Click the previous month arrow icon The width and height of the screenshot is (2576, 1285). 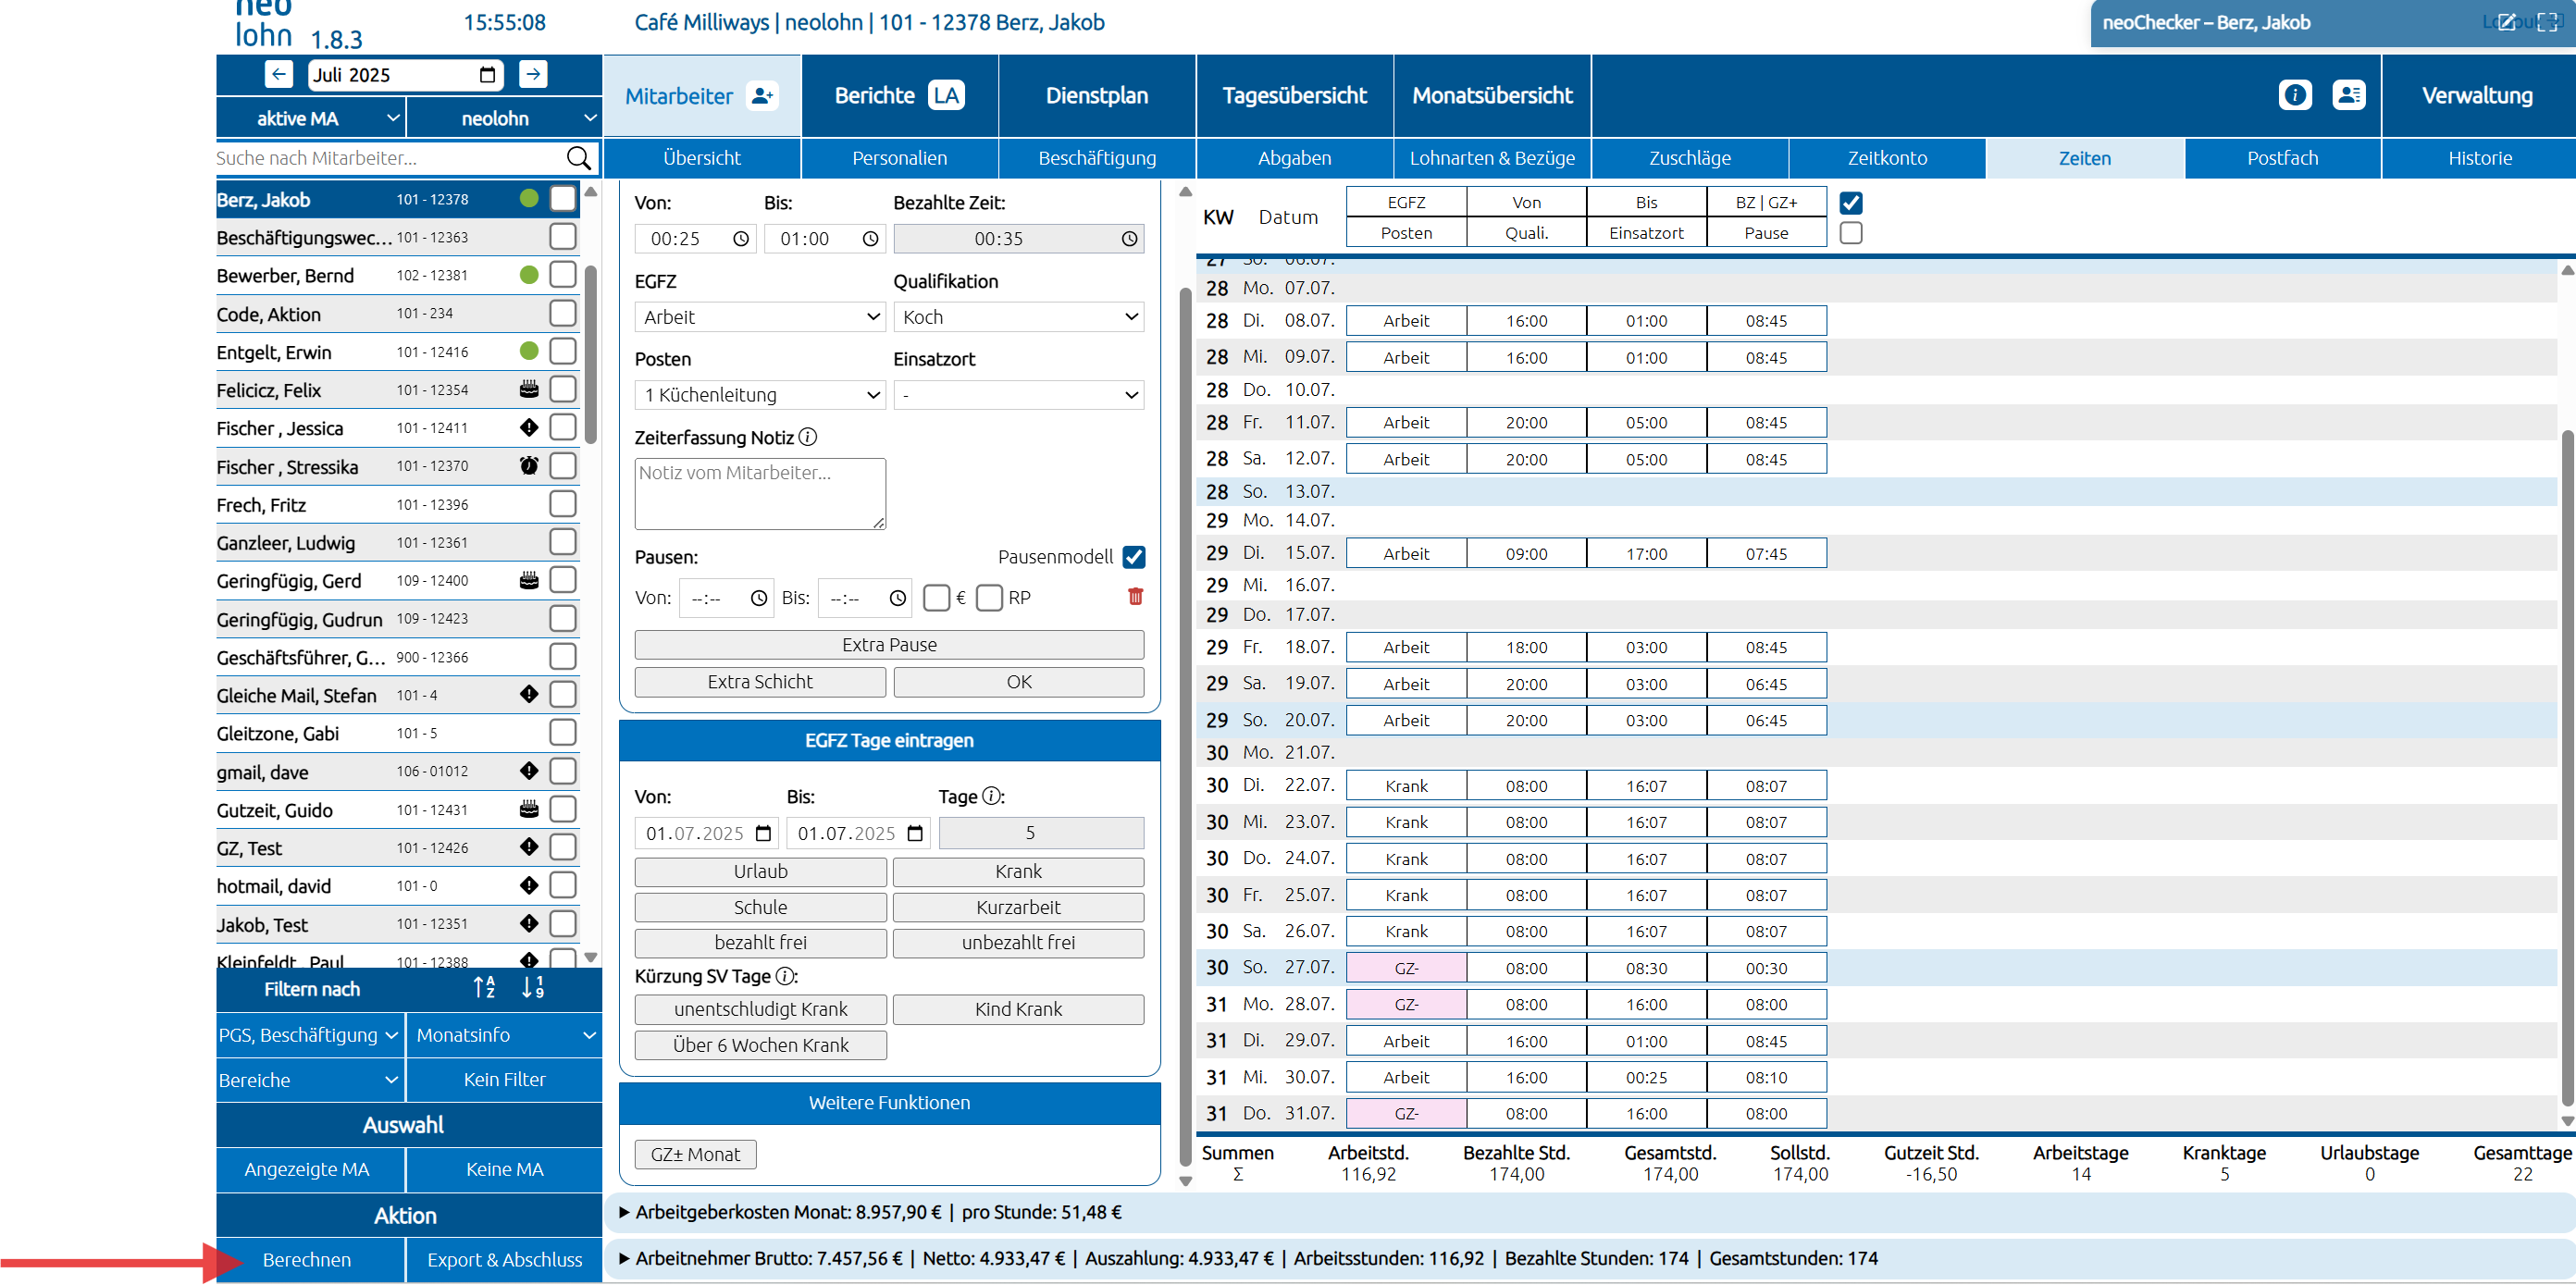pos(279,74)
